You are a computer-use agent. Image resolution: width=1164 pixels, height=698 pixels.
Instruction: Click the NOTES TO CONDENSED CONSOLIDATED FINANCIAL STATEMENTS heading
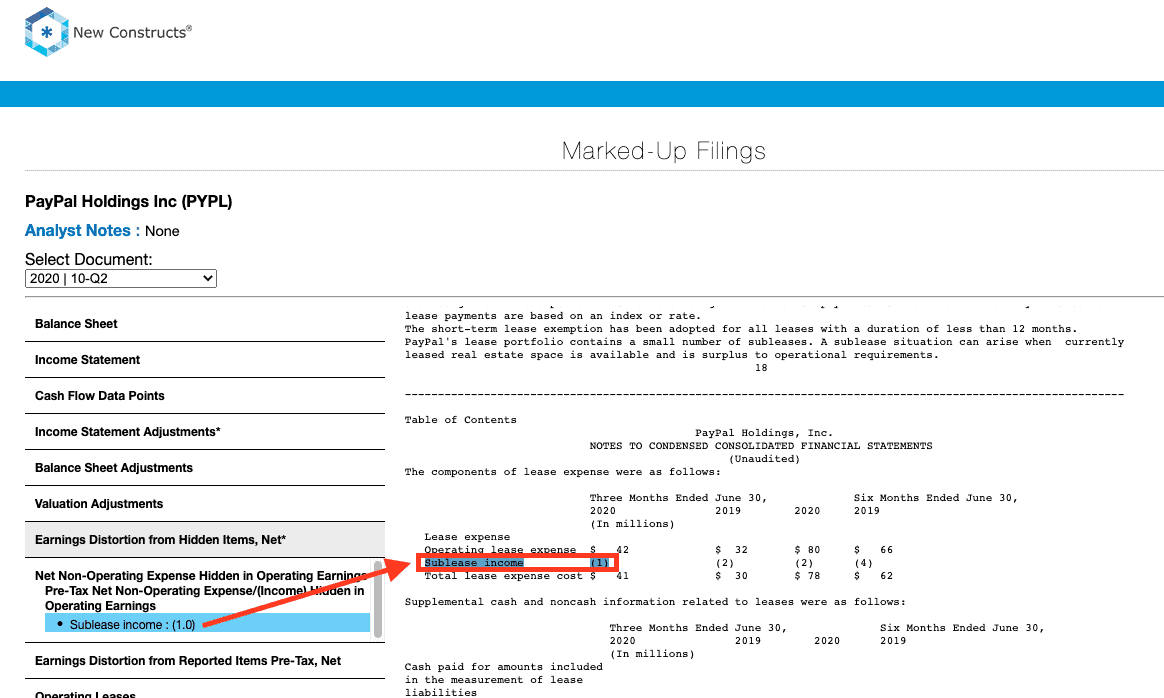coord(761,446)
